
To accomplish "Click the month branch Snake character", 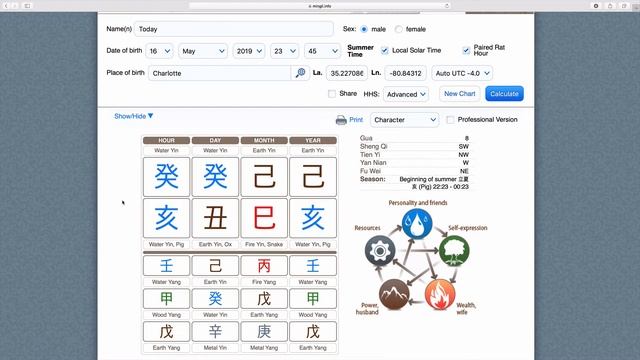I will (x=264, y=218).
